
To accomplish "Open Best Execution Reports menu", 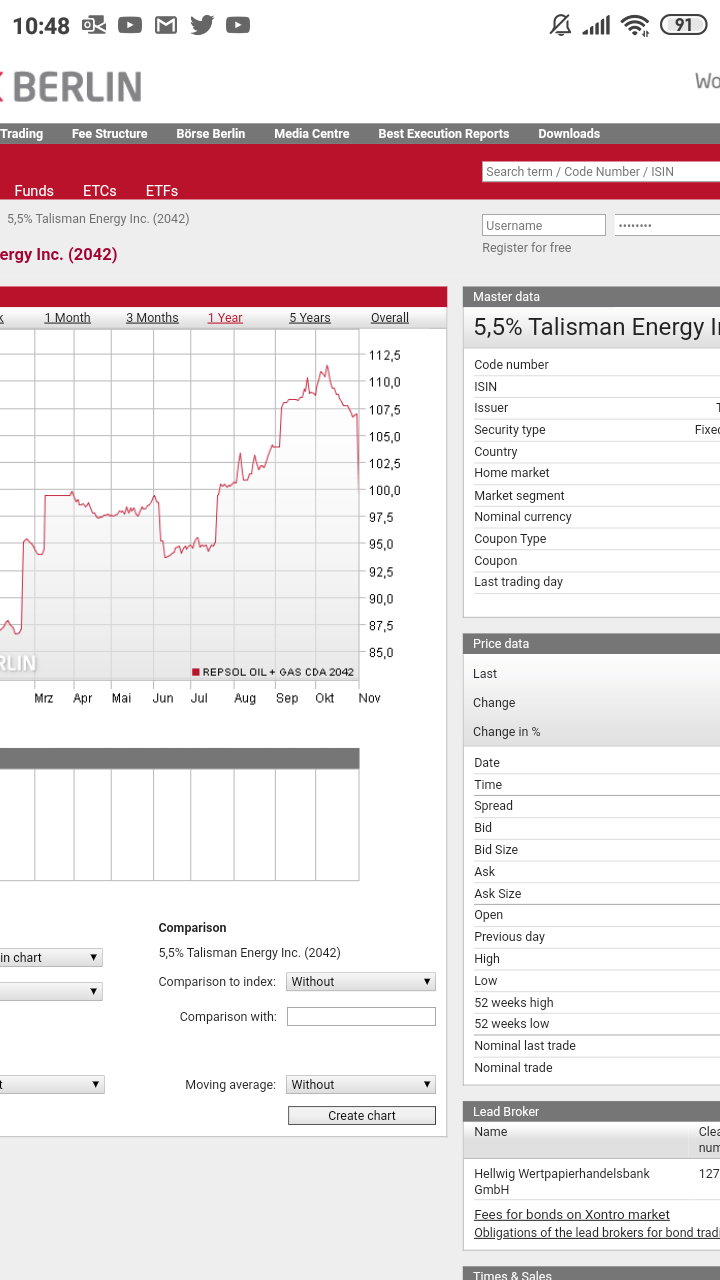I will point(444,134).
